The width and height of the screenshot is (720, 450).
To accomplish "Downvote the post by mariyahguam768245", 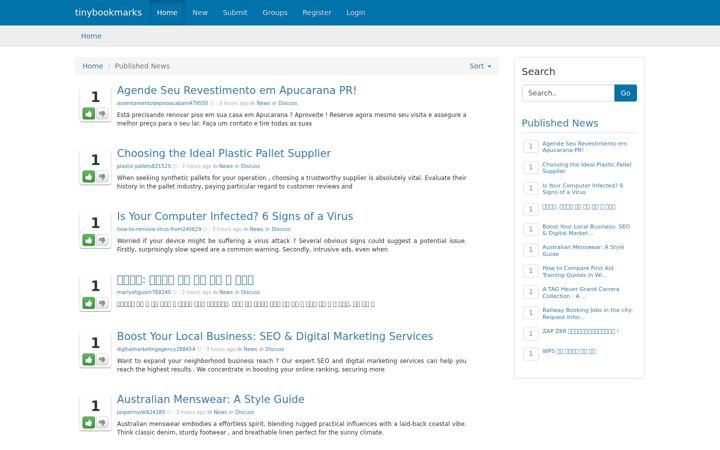I will (x=102, y=303).
